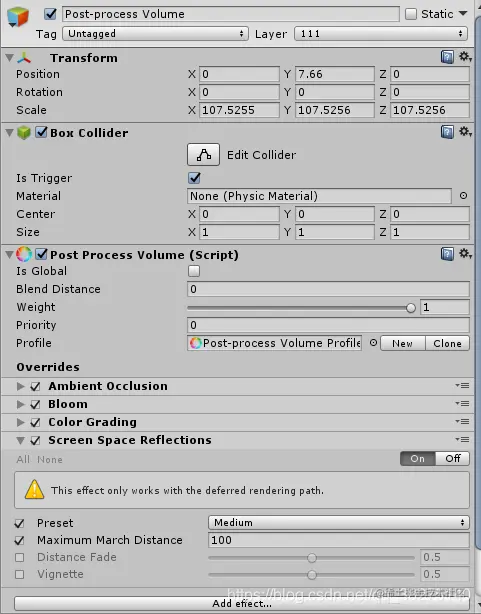Toggle the Is Trigger checkbox
This screenshot has width=481, height=614.
pos(194,178)
